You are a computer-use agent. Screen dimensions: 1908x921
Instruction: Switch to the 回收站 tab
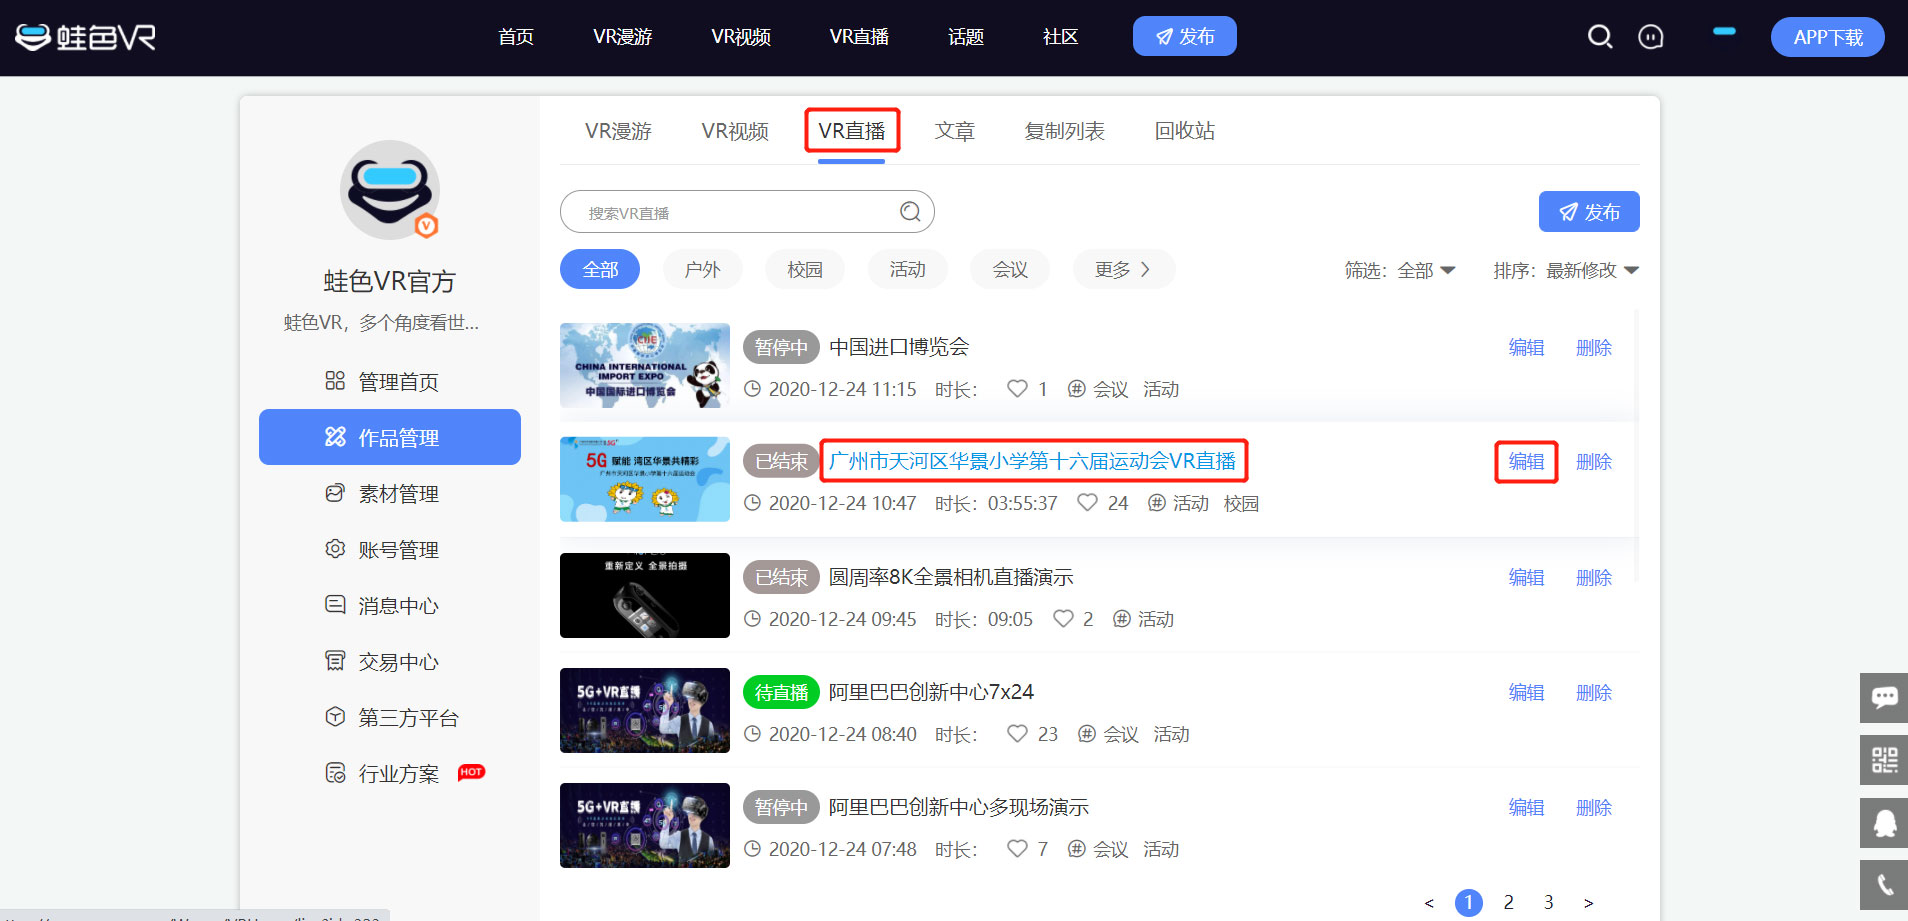1185,131
